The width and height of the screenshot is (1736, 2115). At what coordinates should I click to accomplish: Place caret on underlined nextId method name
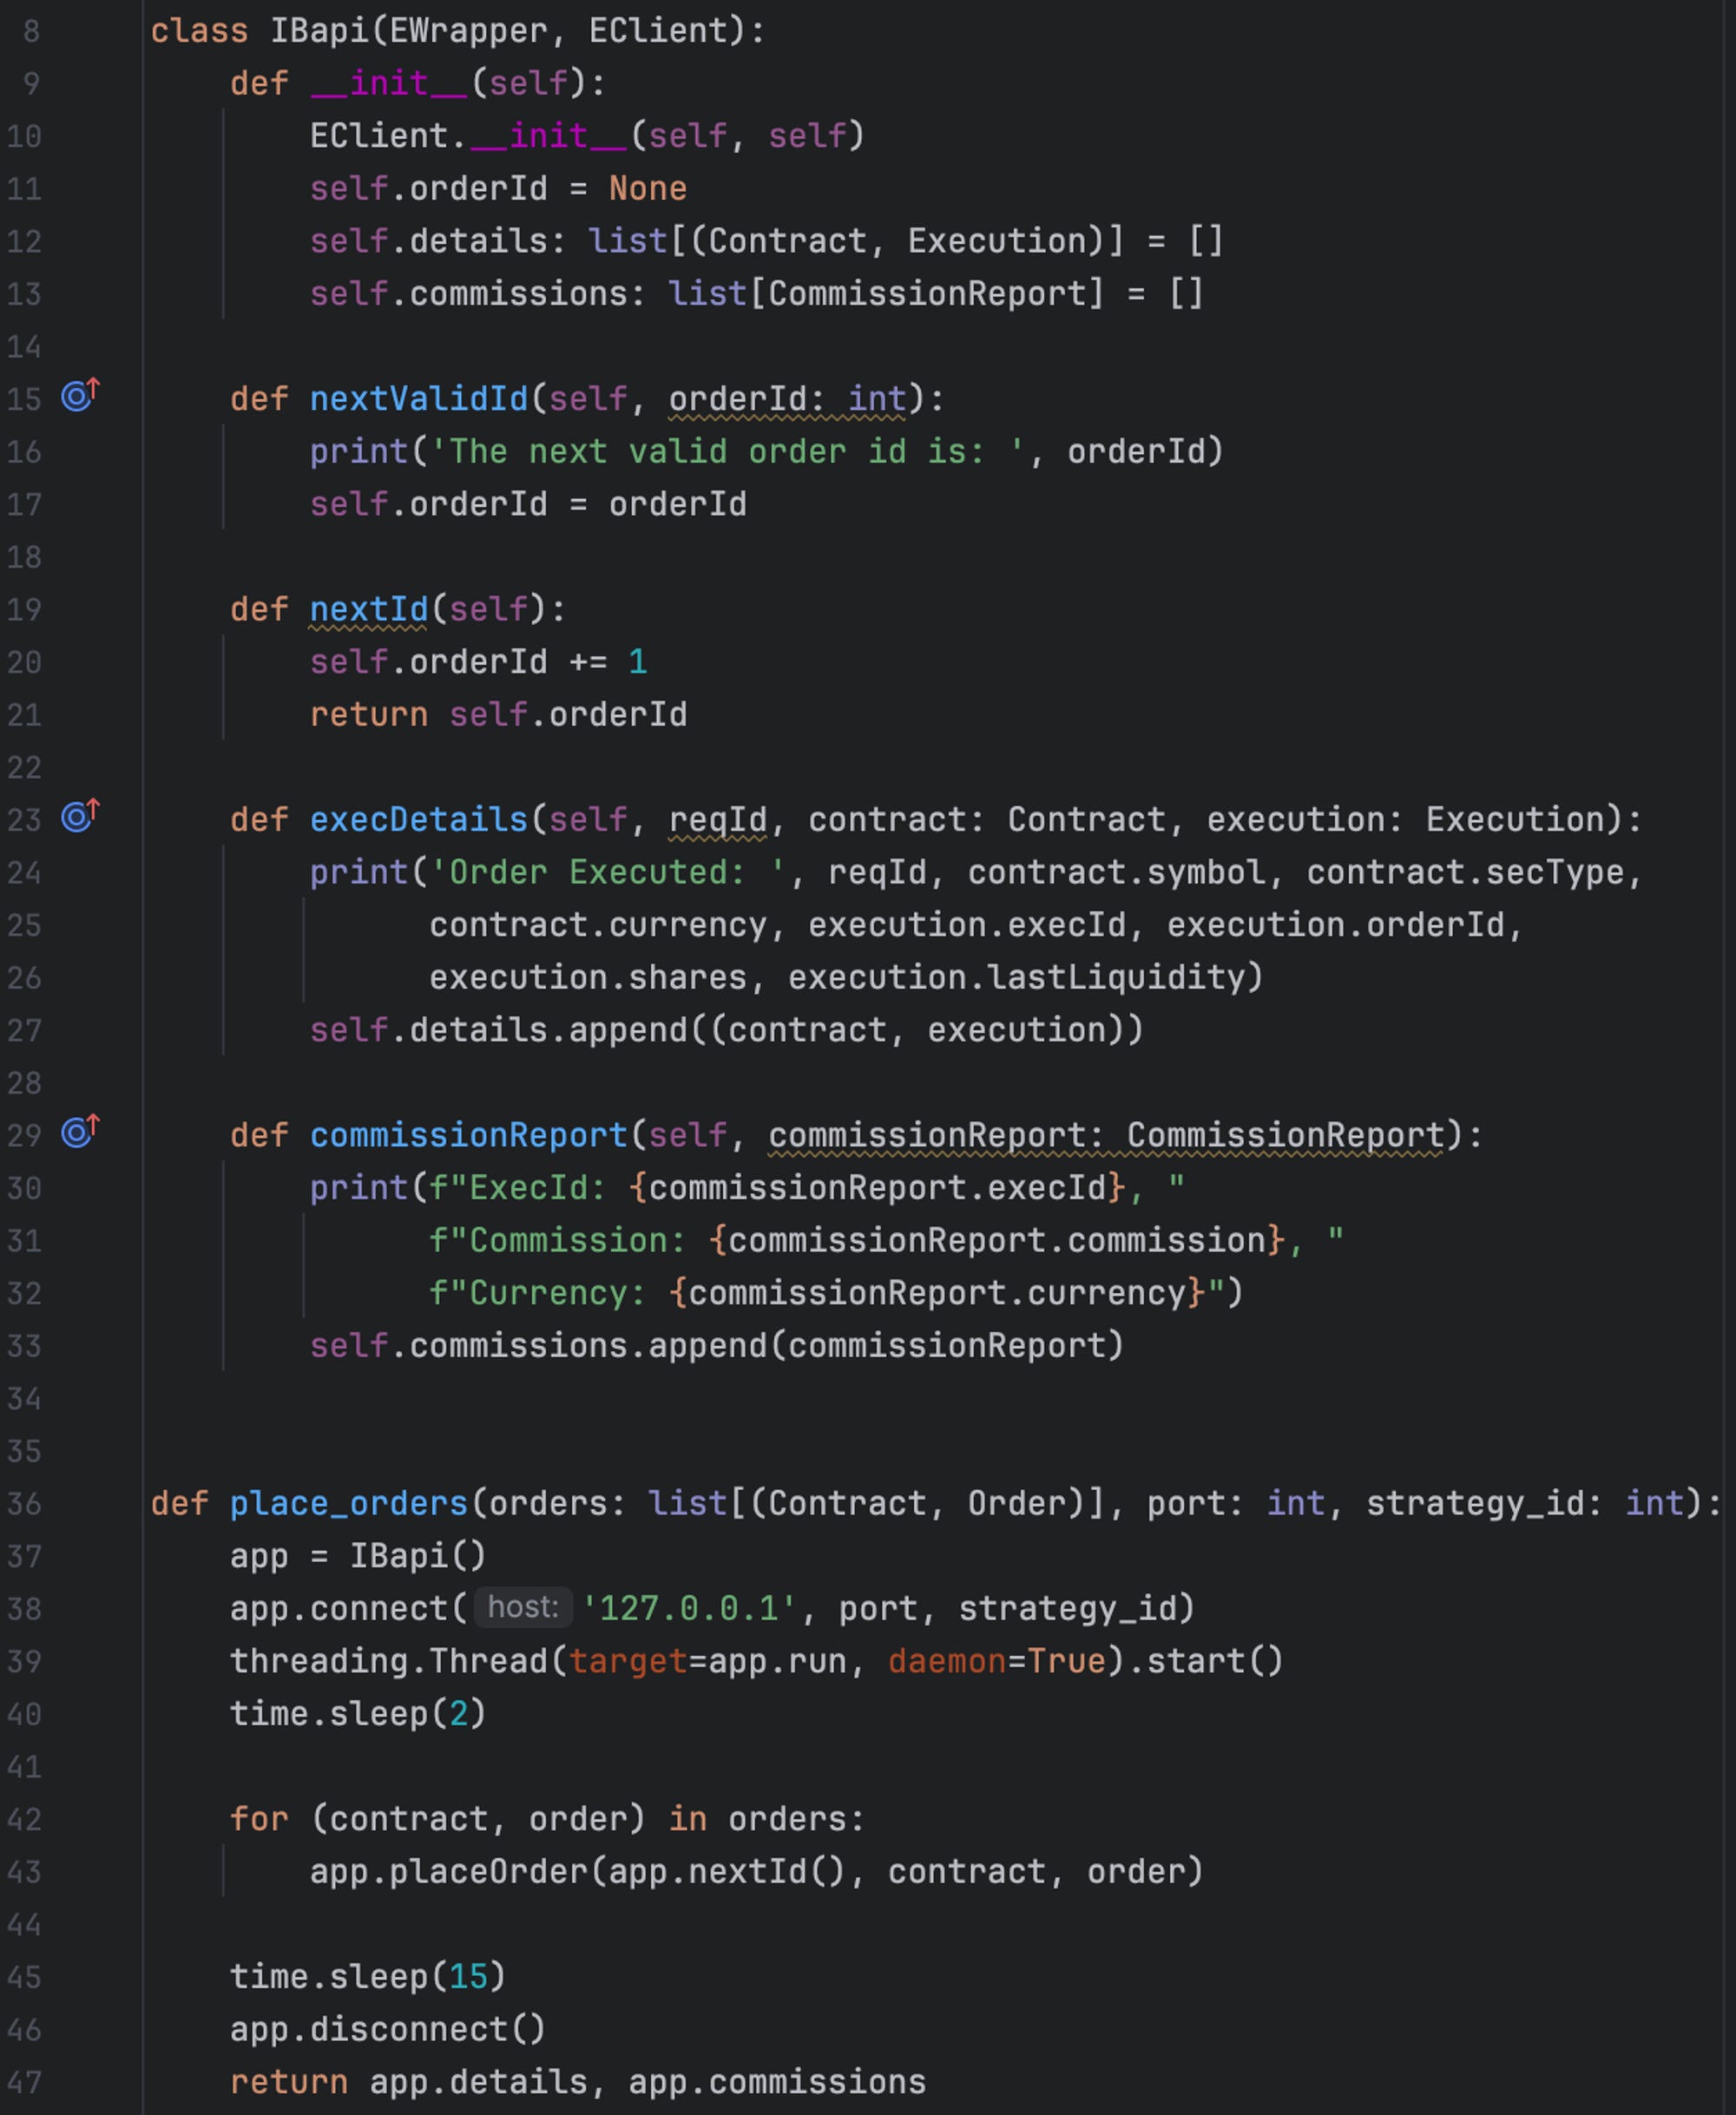pyautogui.click(x=368, y=609)
